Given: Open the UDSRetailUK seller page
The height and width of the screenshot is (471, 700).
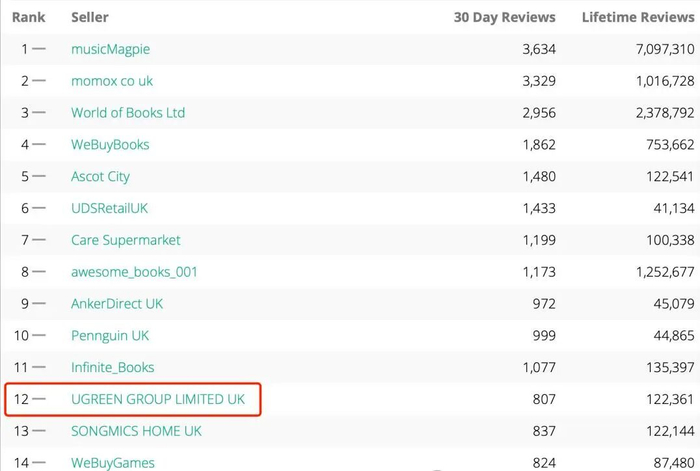Looking at the screenshot, I should tap(109, 208).
